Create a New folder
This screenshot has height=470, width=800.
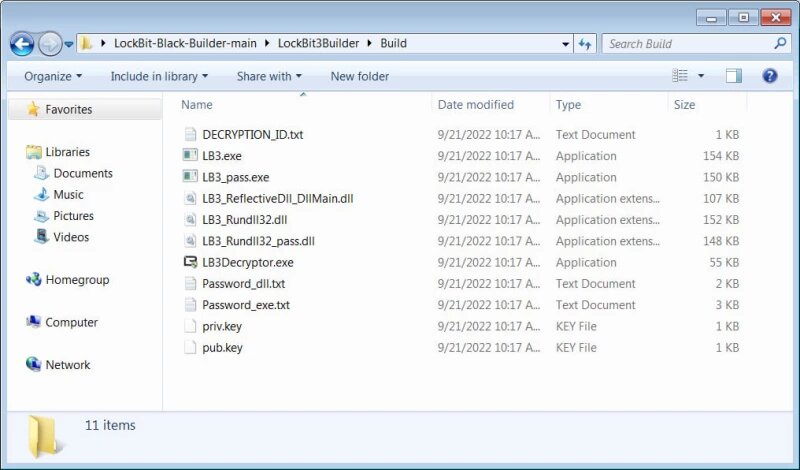tap(360, 76)
